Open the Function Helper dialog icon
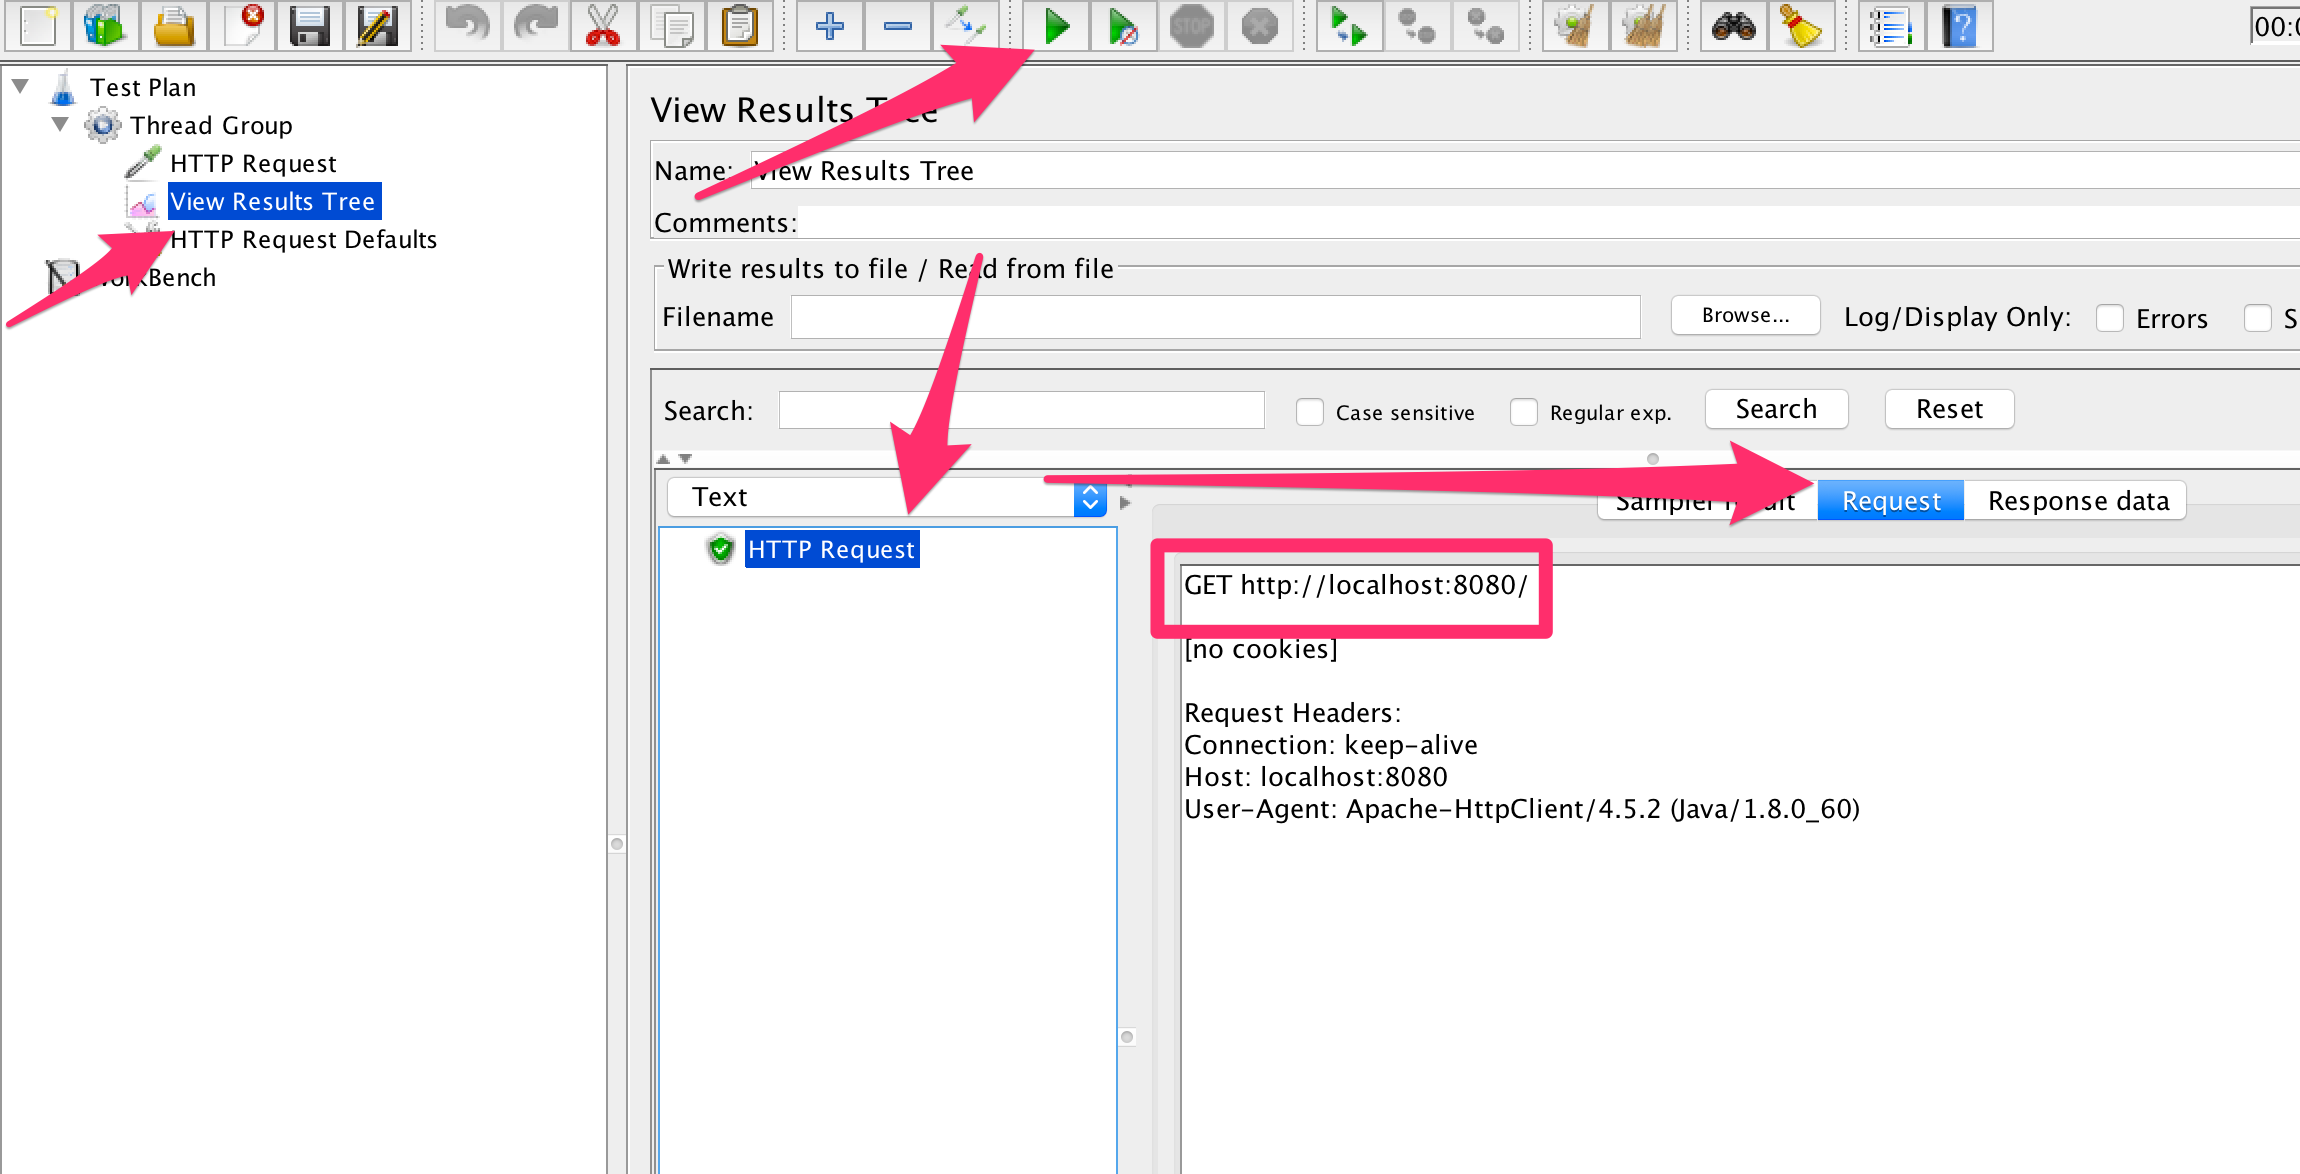The width and height of the screenshot is (2300, 1174). (1891, 26)
